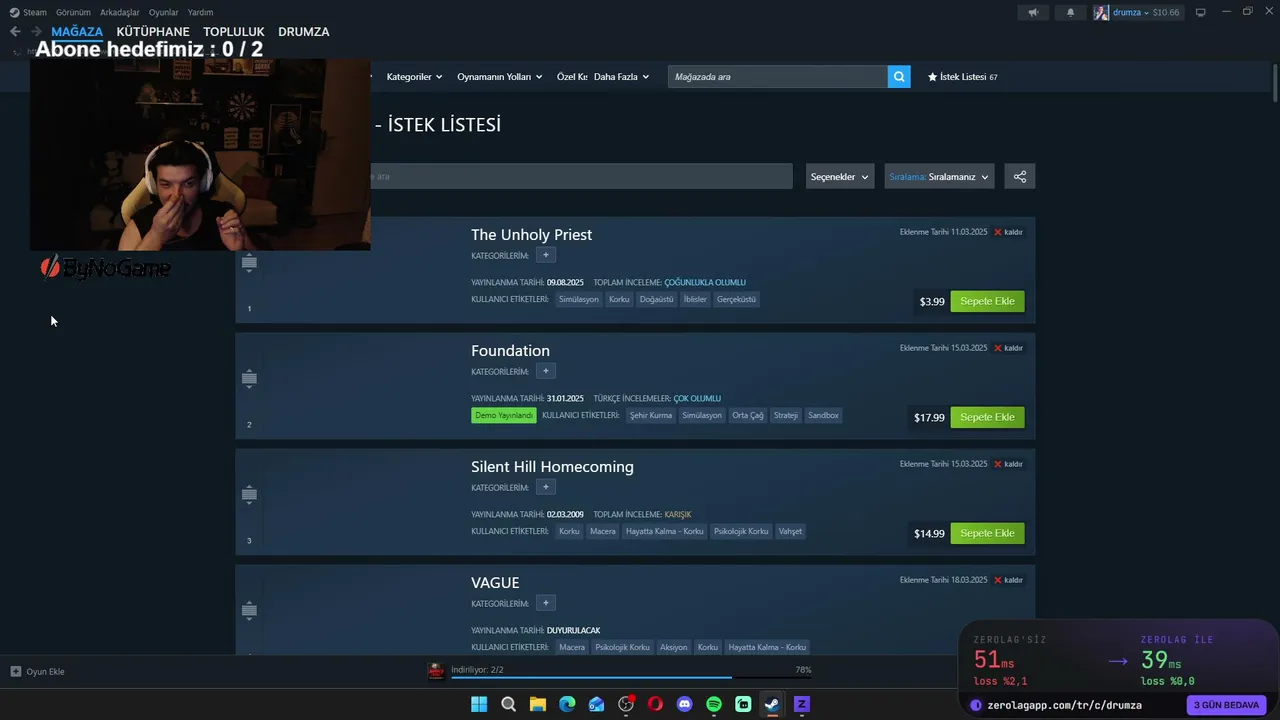Screen dimensions: 1280x720
Task: Open the Arkadaşlar menu
Action: tap(120, 13)
